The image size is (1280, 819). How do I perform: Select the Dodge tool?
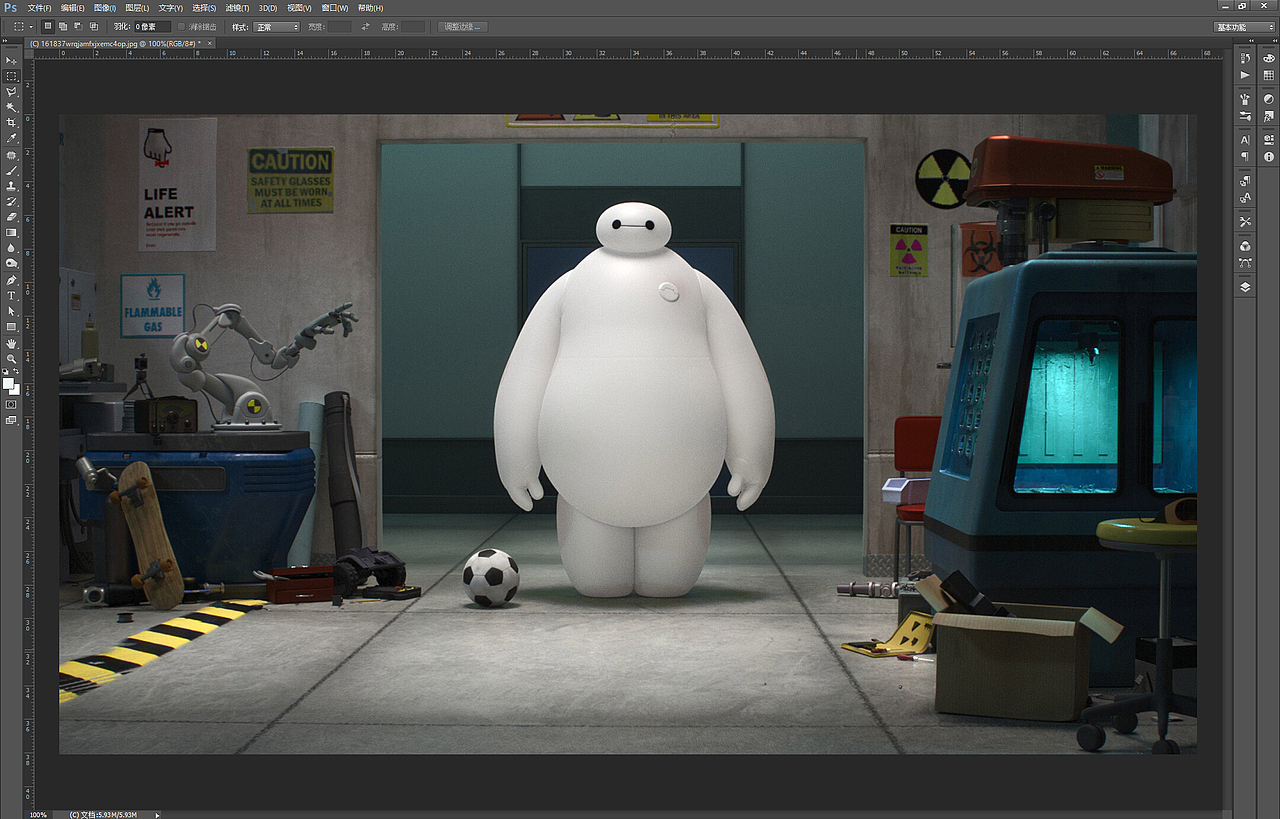point(12,263)
